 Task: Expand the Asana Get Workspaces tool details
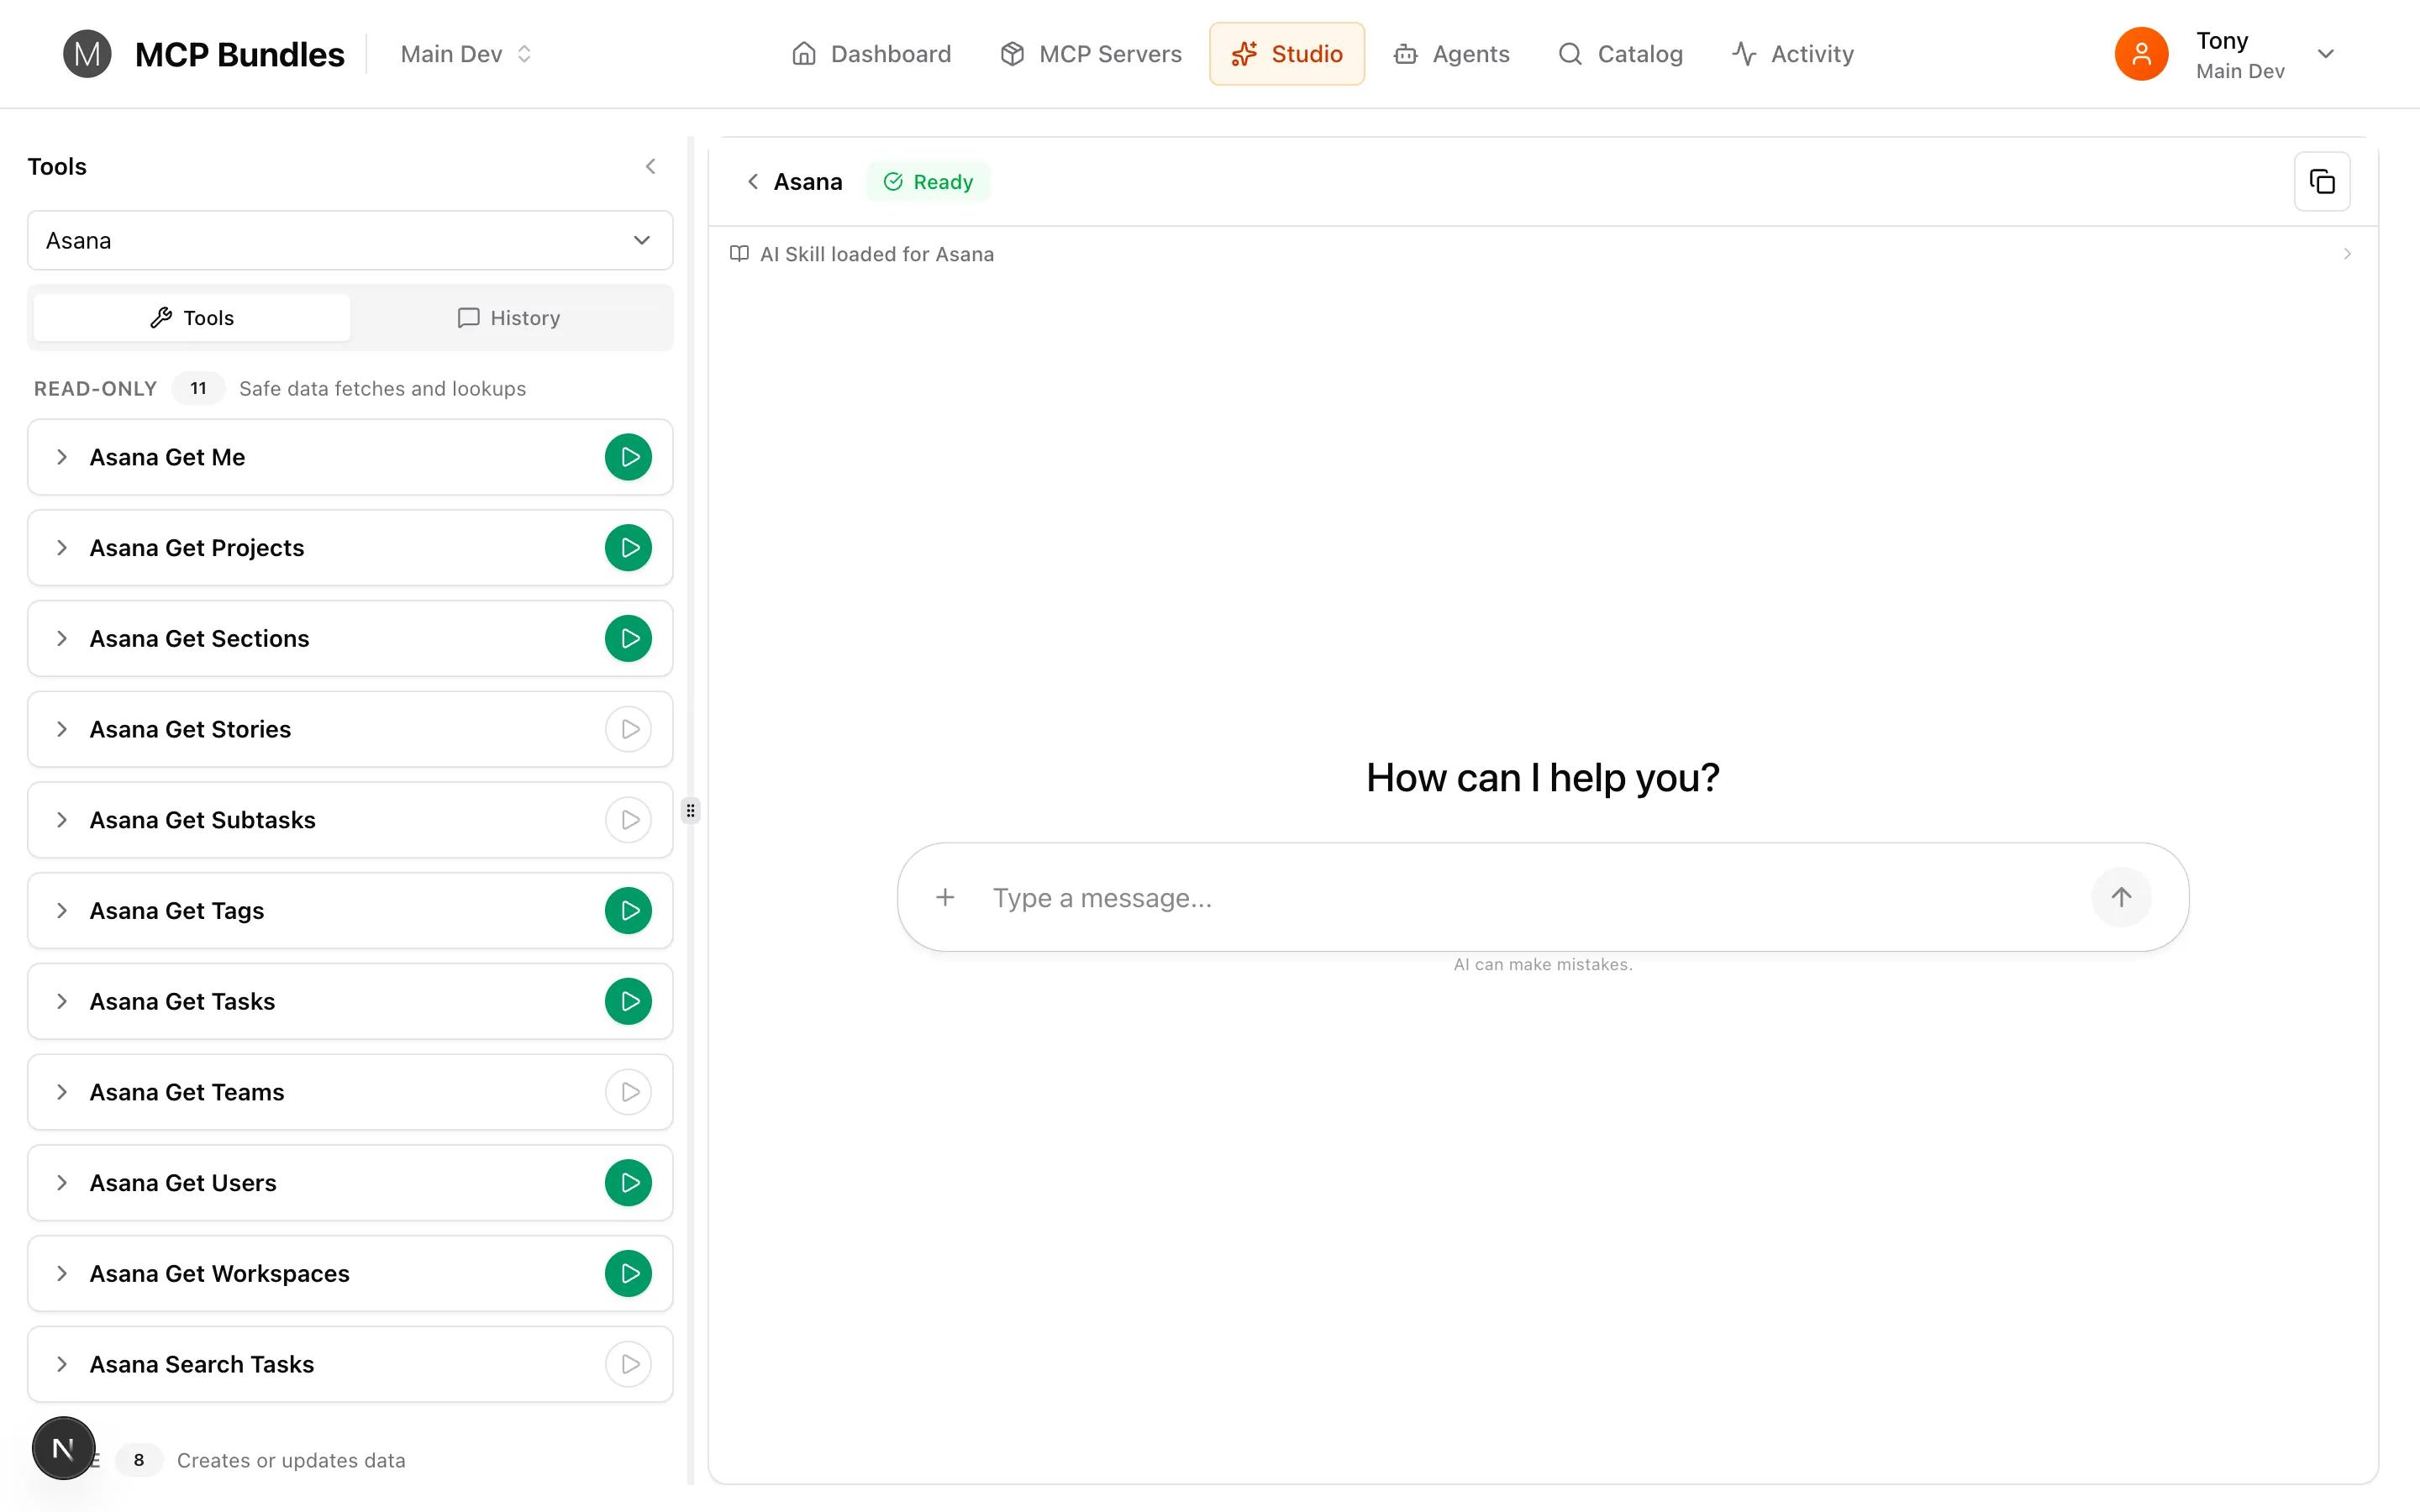[62, 1273]
